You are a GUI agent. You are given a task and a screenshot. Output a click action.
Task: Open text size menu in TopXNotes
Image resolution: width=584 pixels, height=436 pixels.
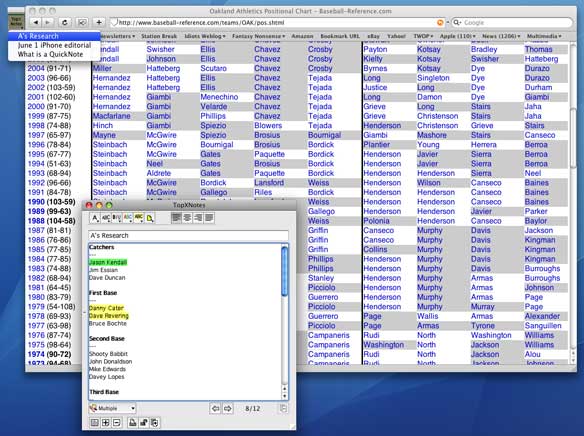pyautogui.click(x=106, y=218)
